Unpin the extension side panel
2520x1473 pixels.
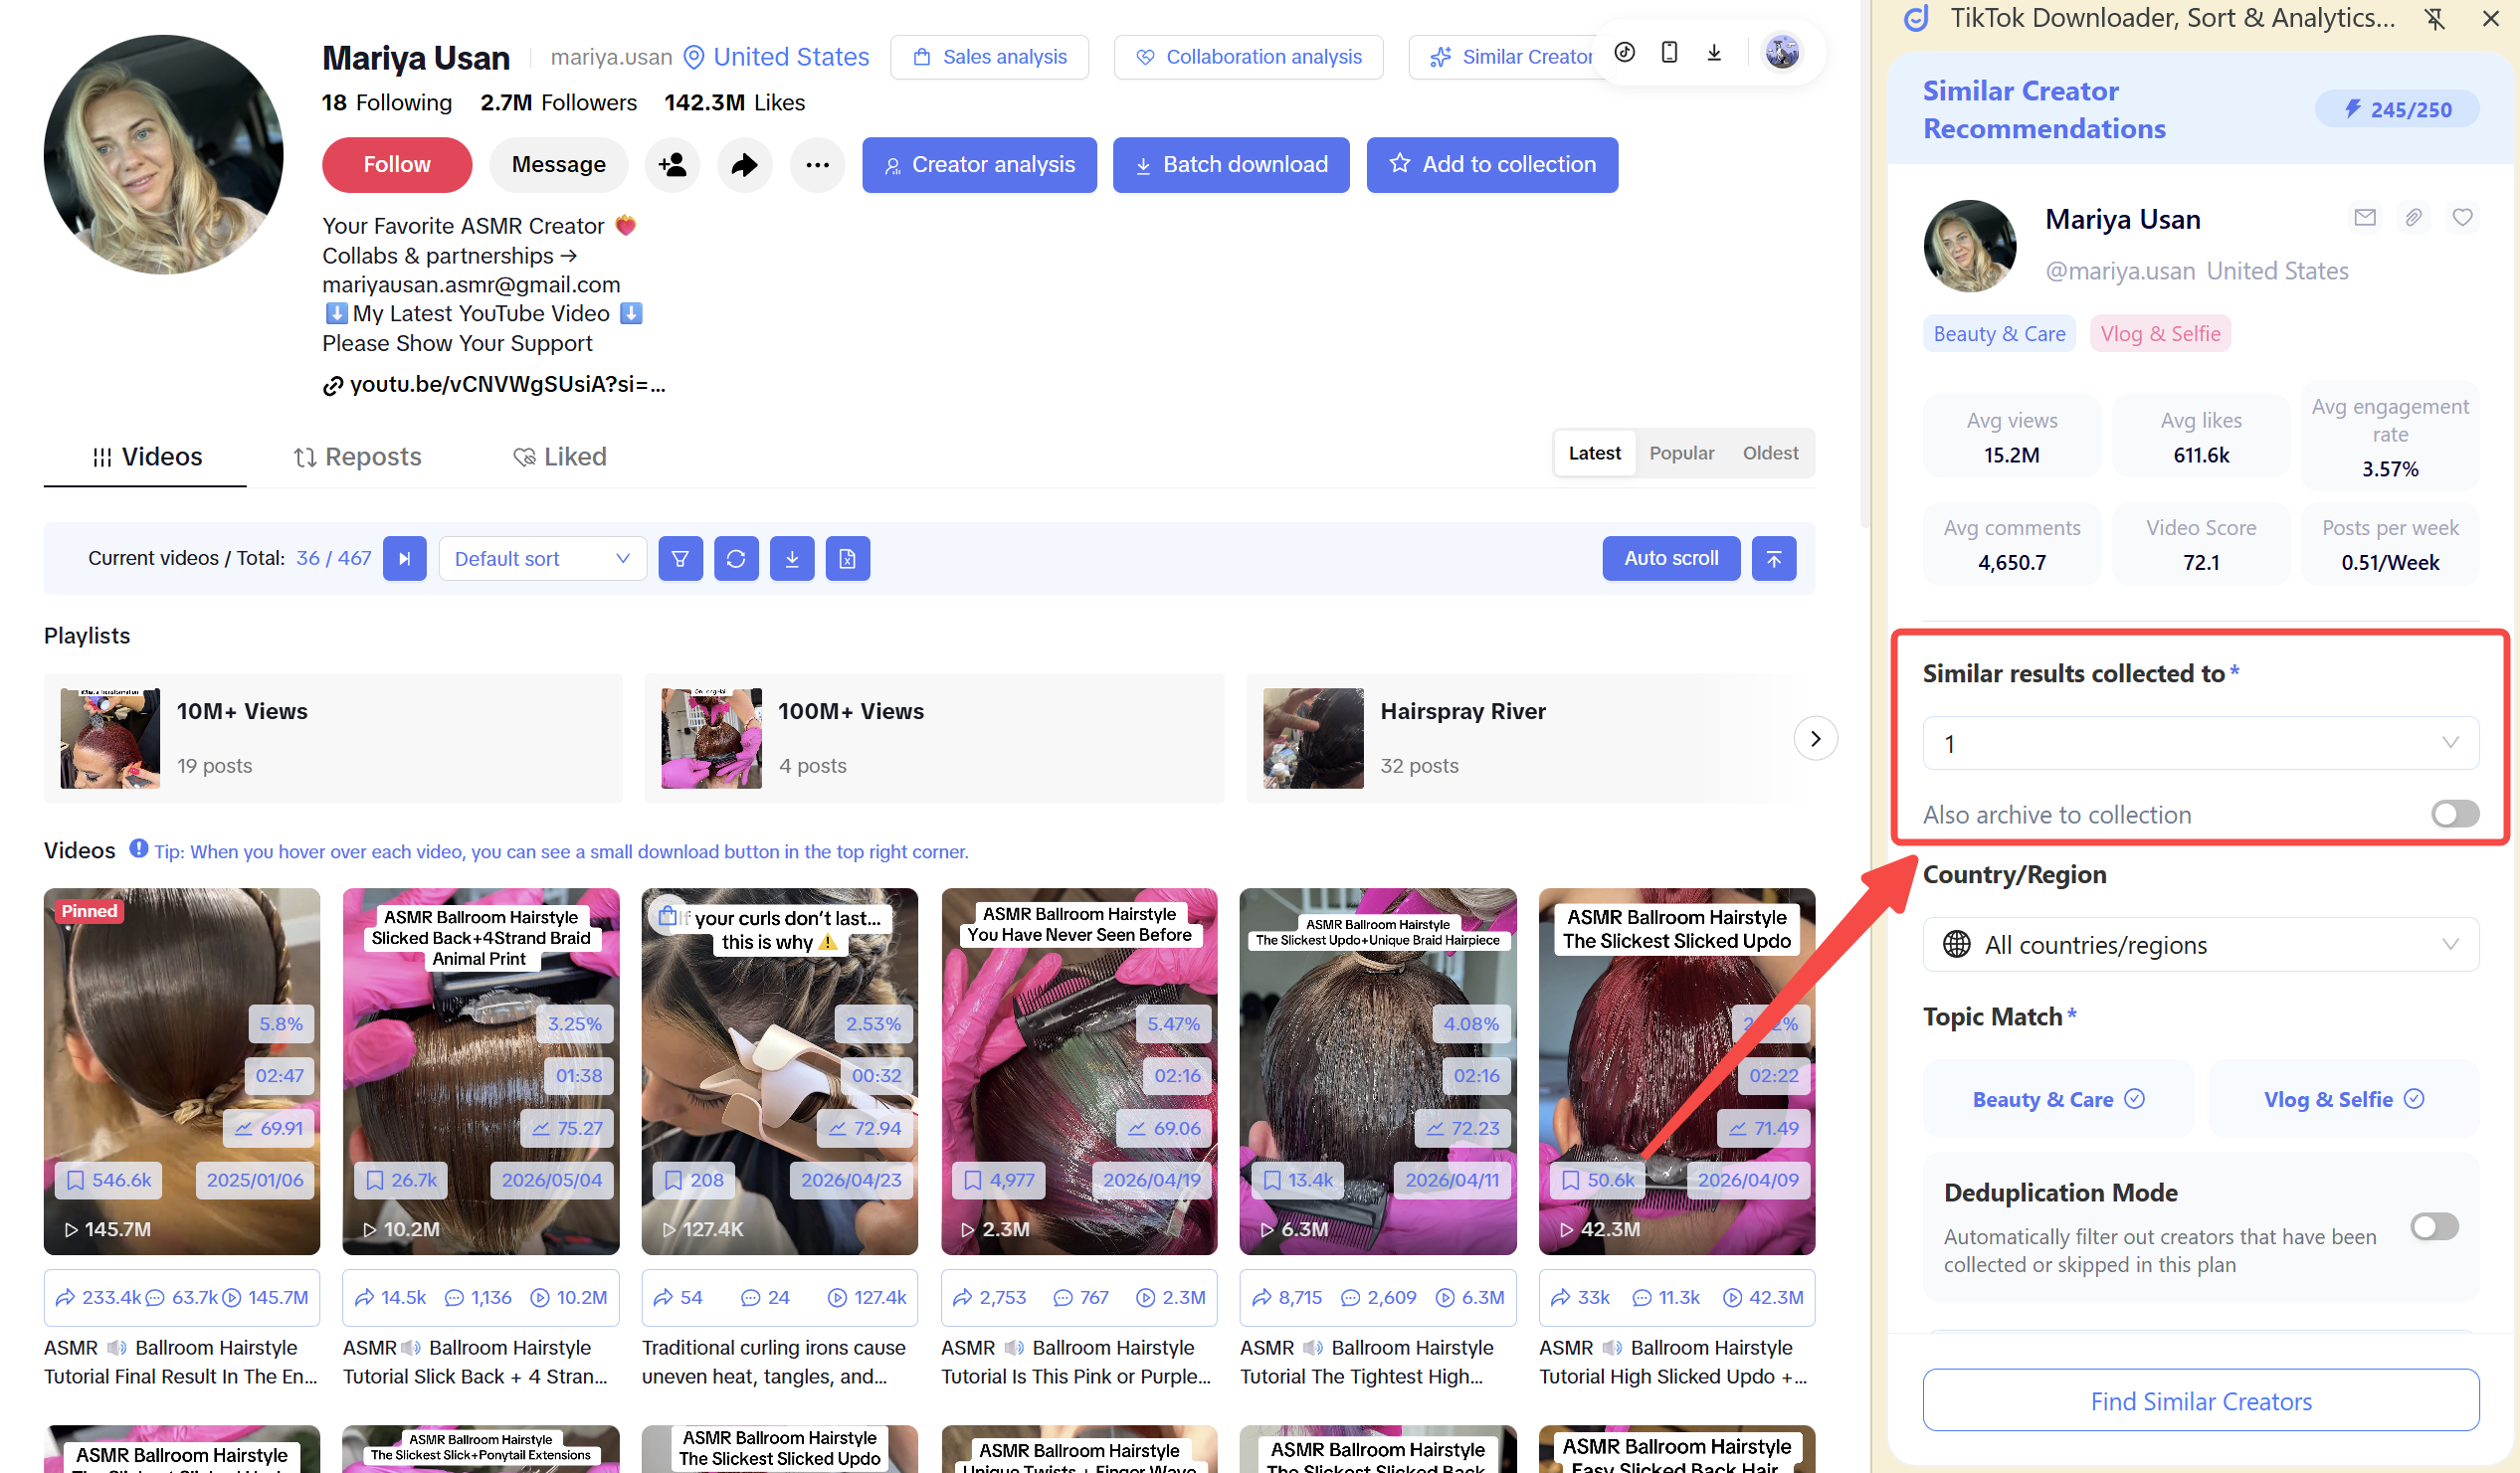click(x=2435, y=18)
